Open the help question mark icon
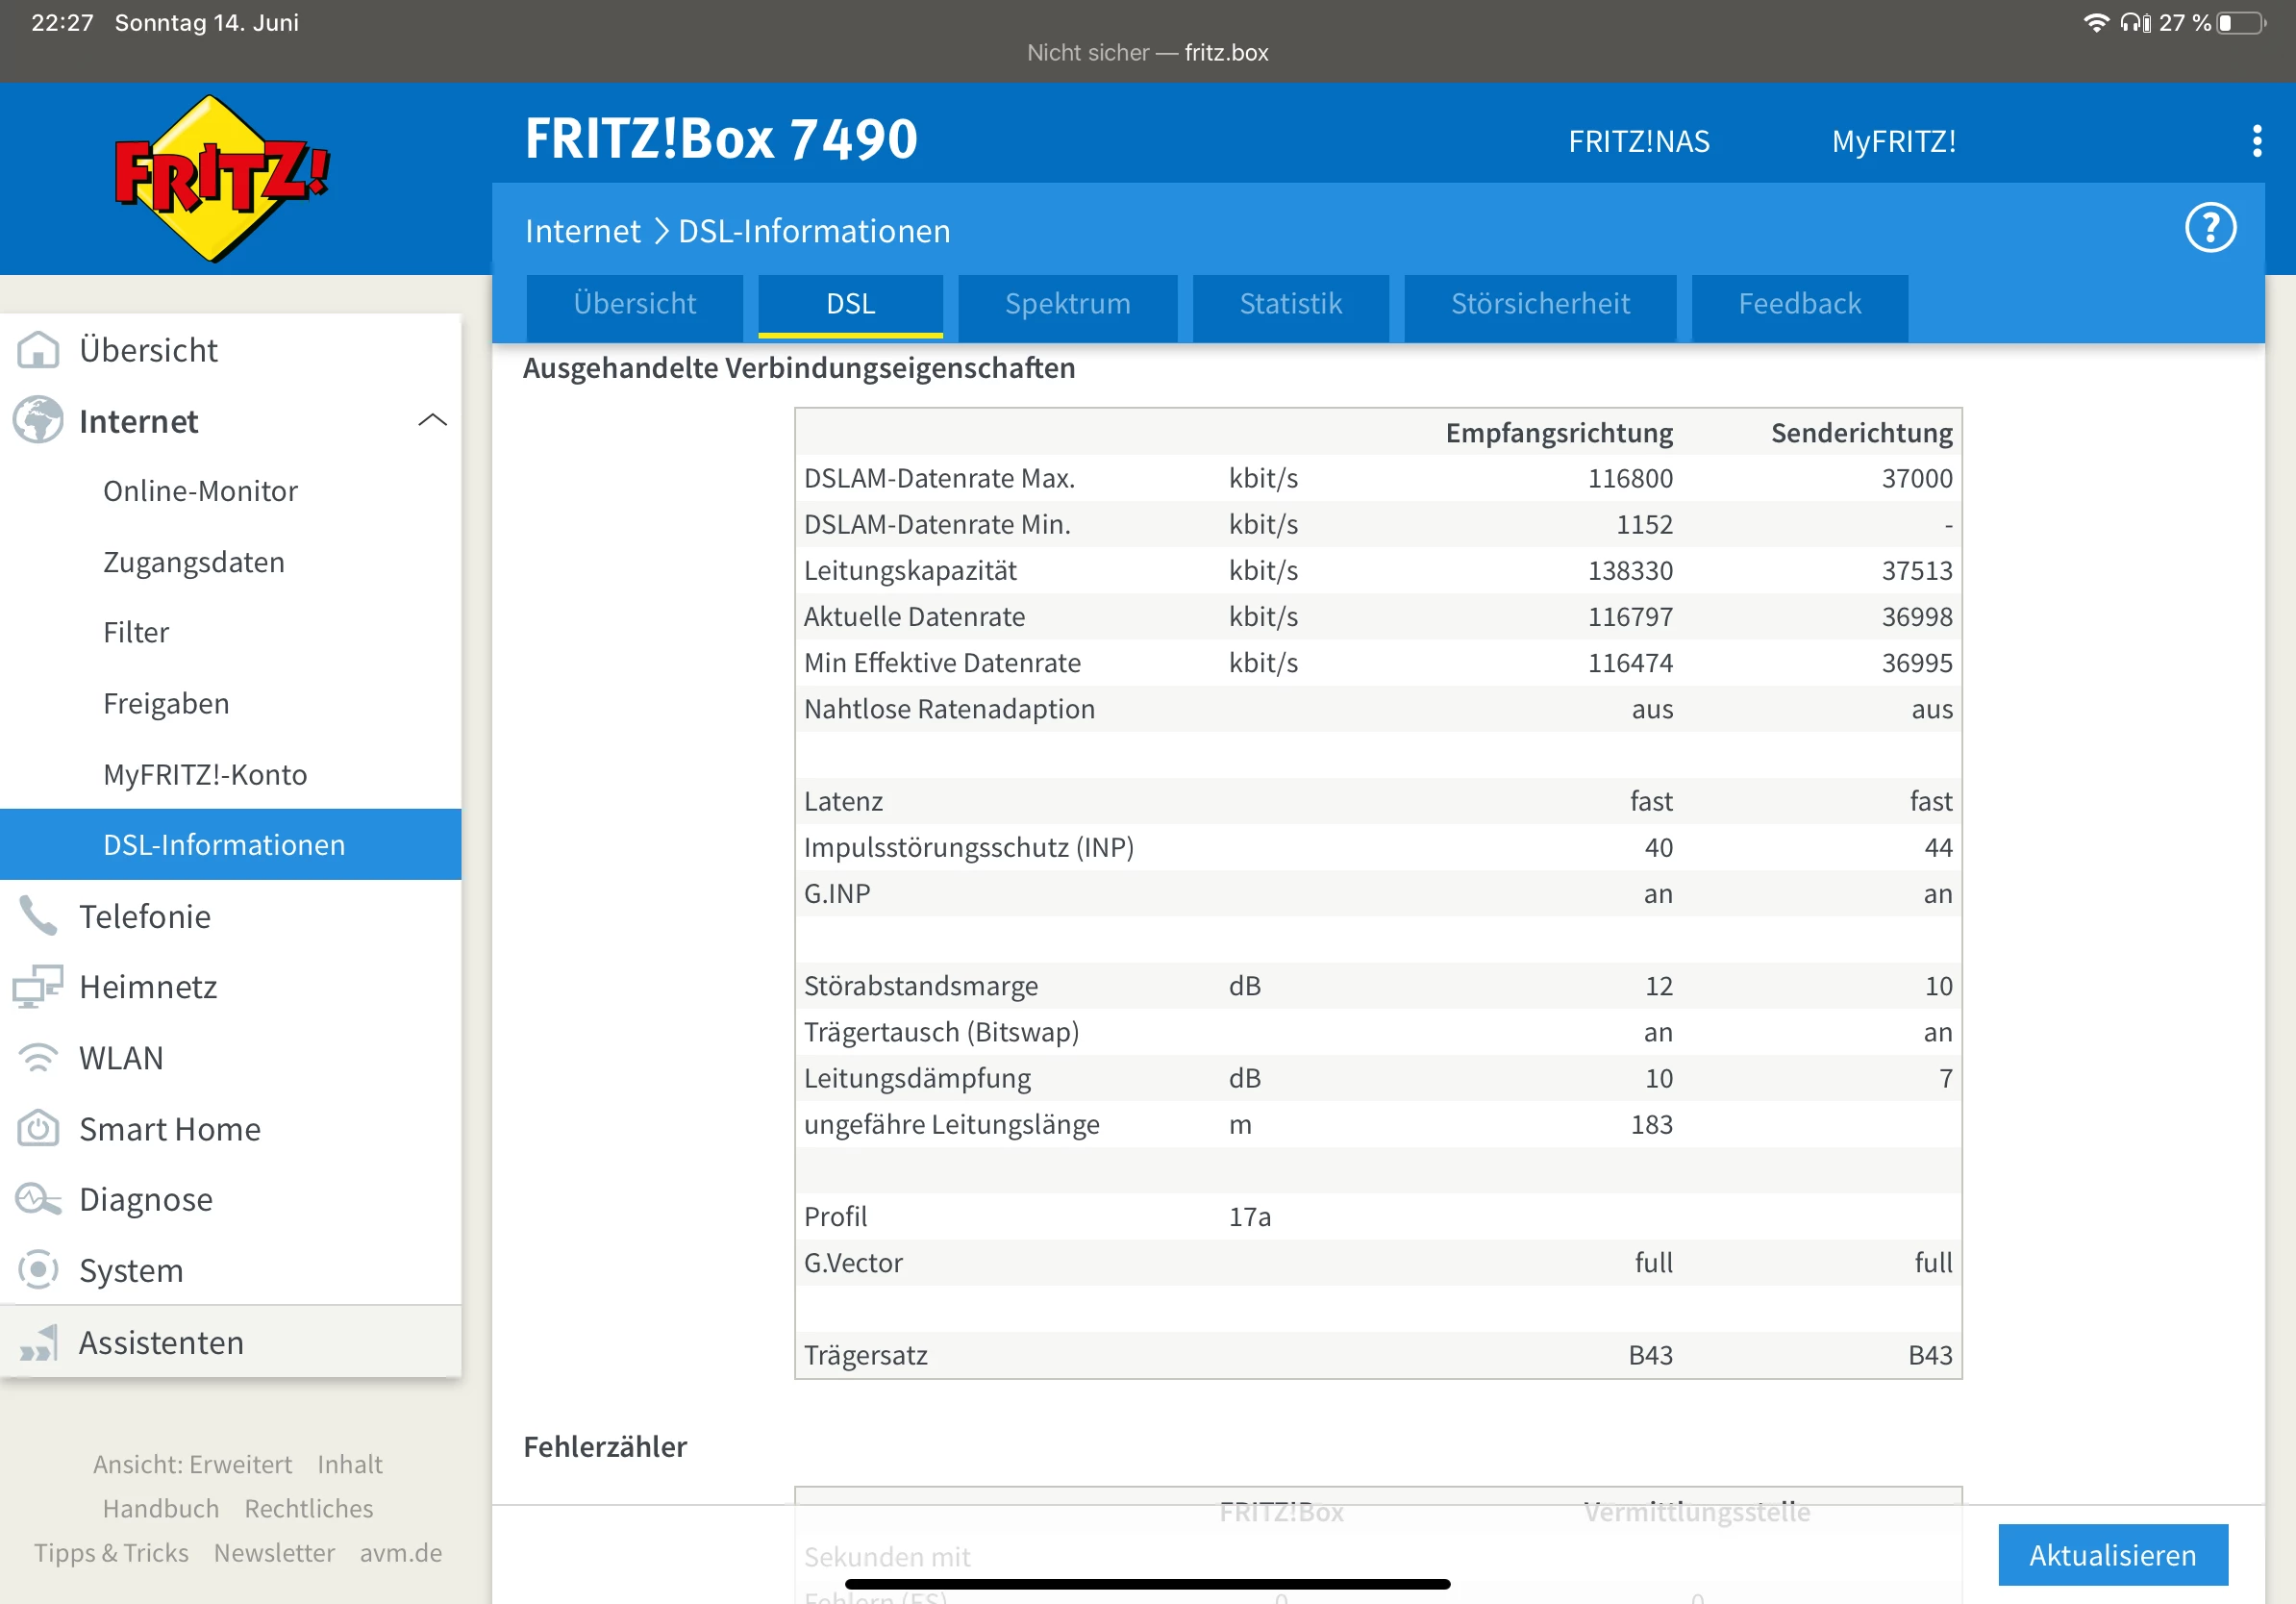The height and width of the screenshot is (1604, 2296). click(2209, 229)
